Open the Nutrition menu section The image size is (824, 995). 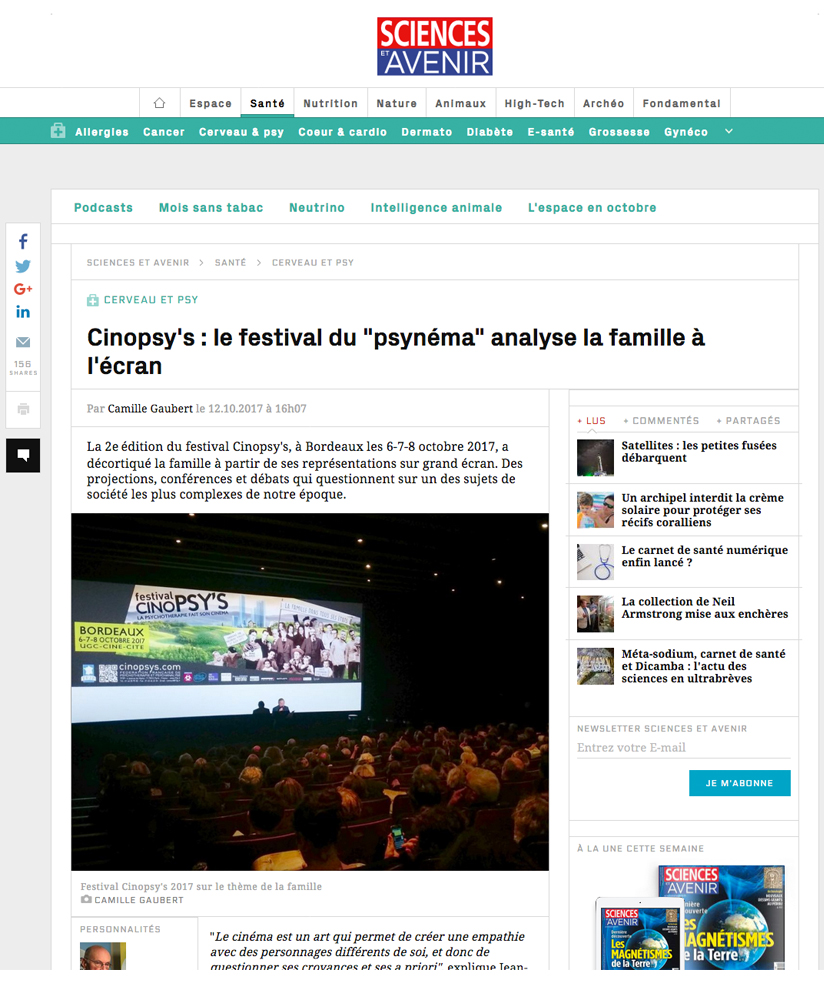[330, 103]
